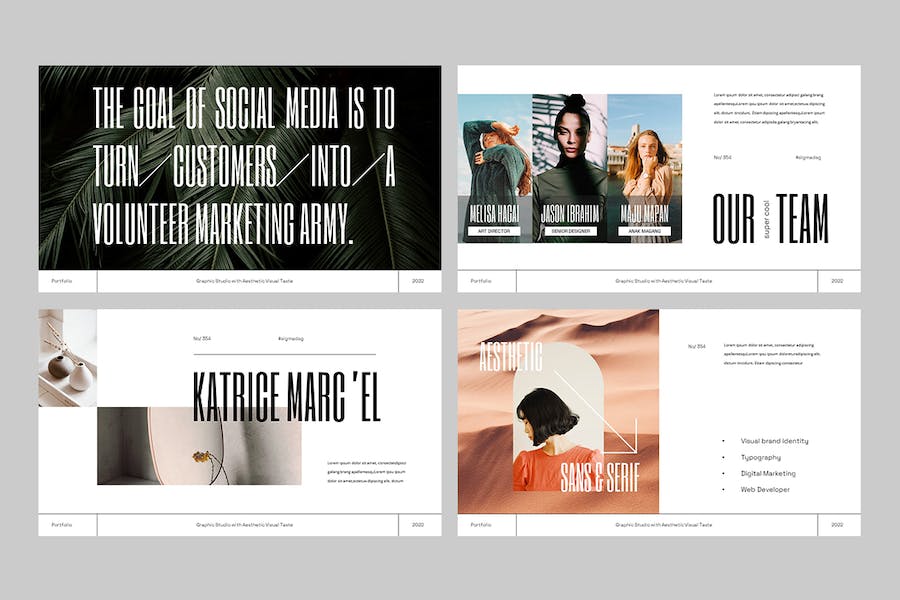Click the bullet dot beside Visual brand identity
Viewport: 900px width, 600px height.
coord(723,441)
